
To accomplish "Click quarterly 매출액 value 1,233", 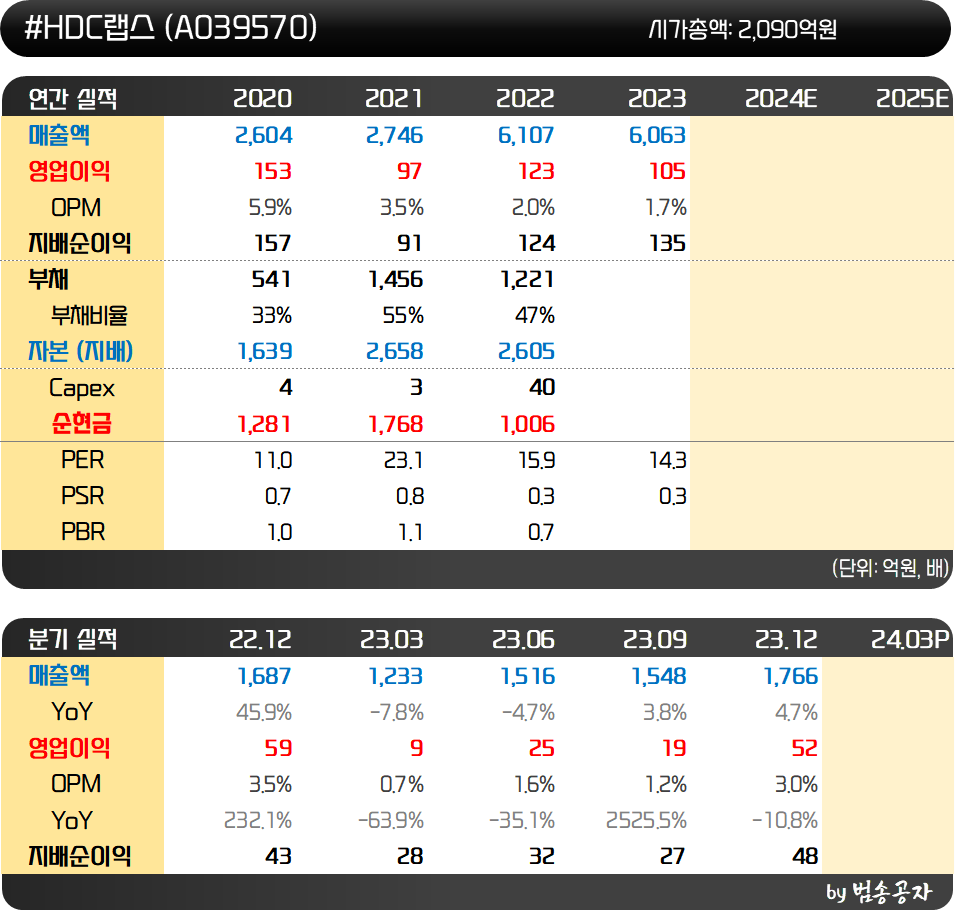I will 396,676.
